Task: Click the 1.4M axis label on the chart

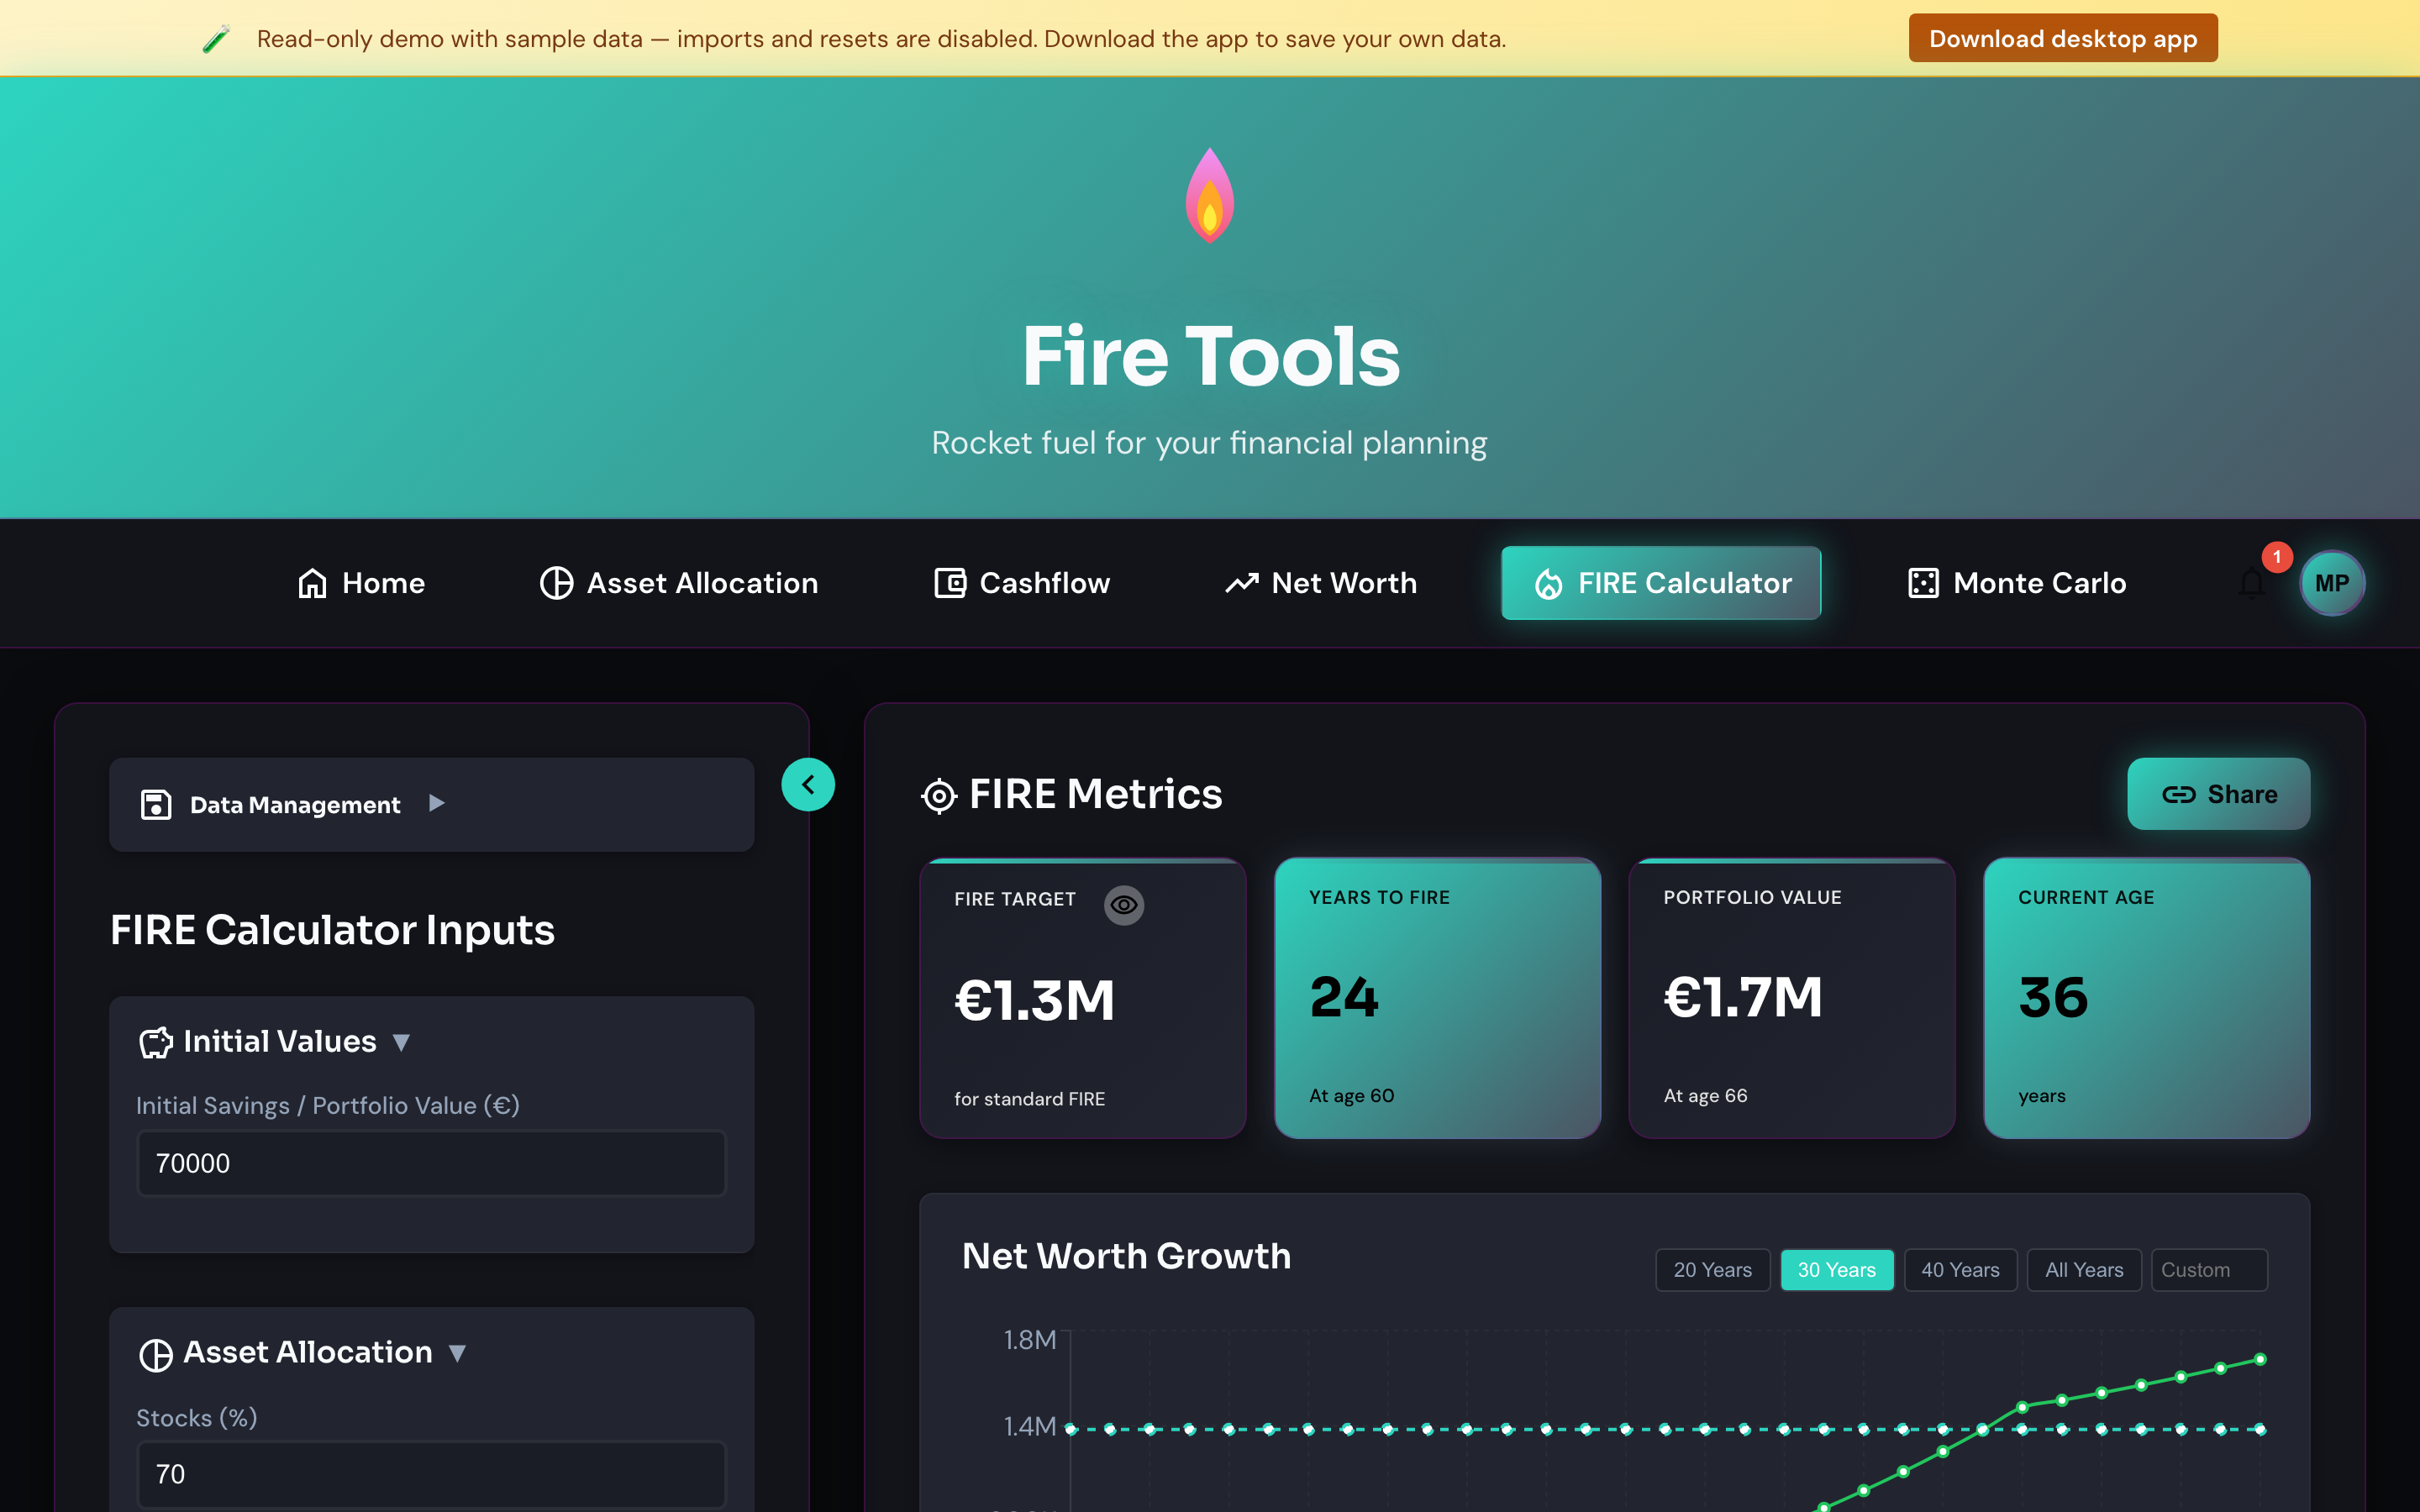Action: click(x=1030, y=1427)
